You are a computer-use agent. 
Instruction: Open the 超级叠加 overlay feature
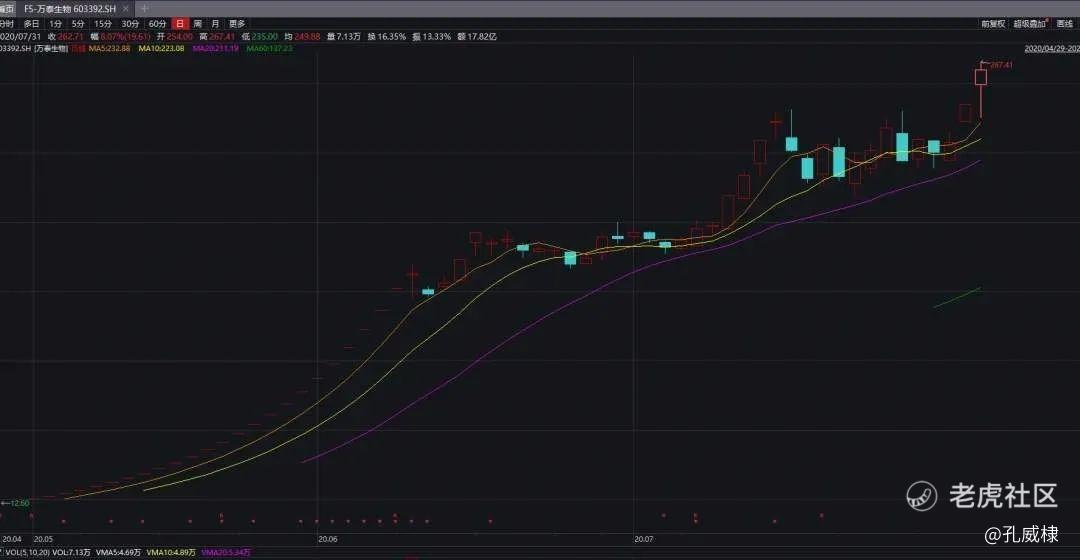click(1030, 24)
